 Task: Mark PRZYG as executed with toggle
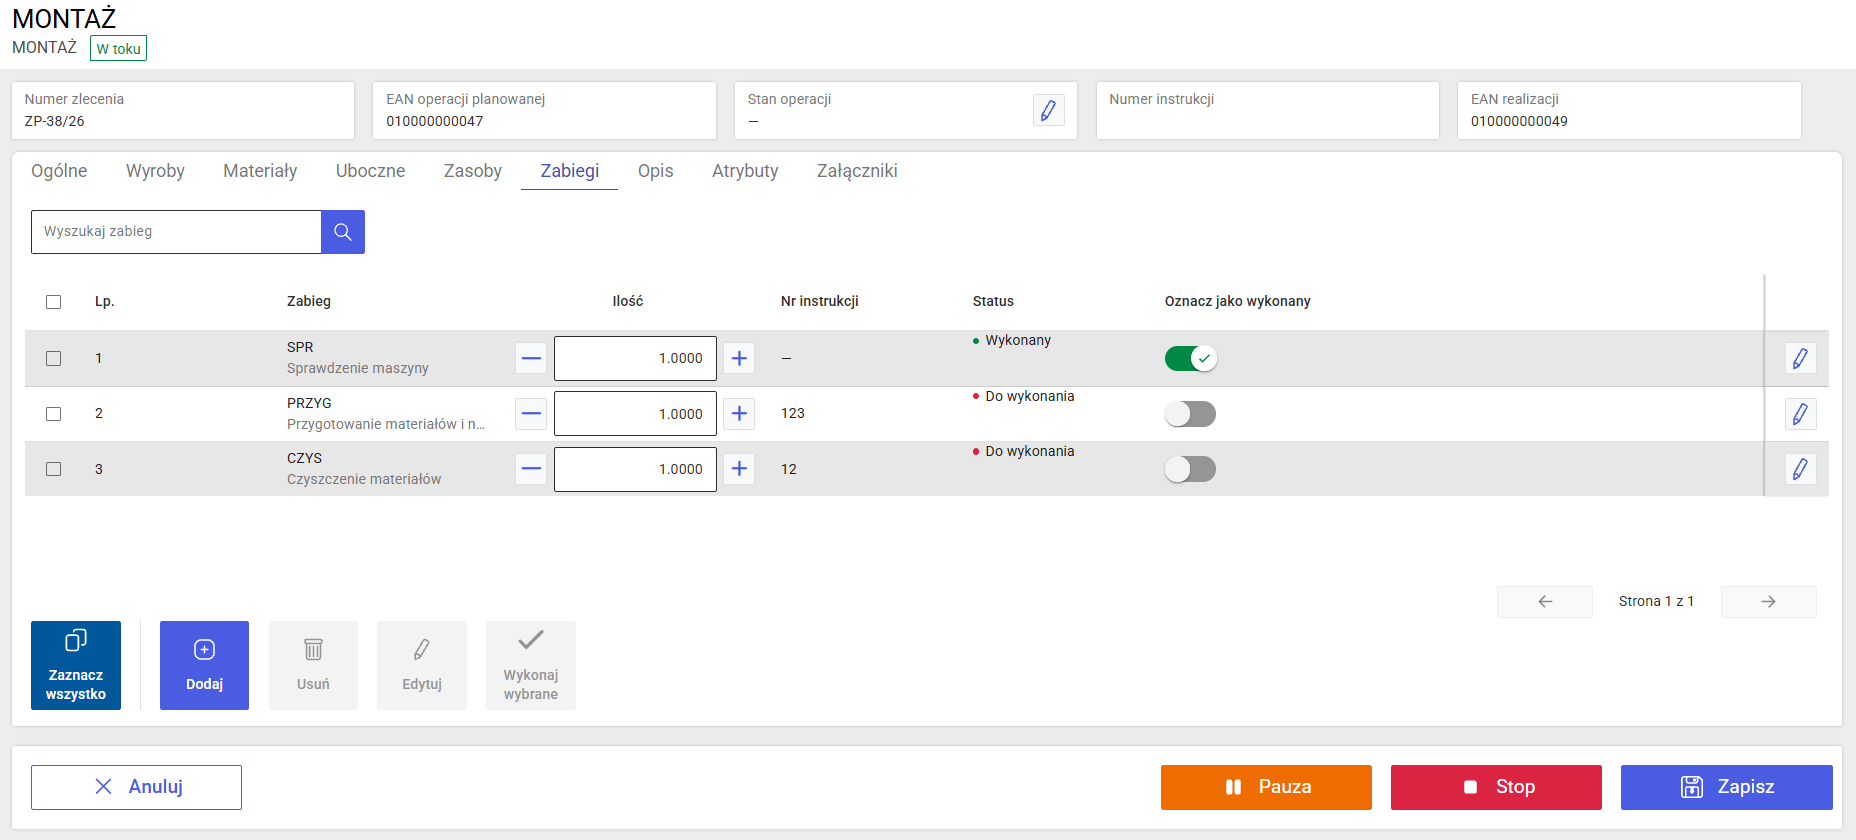(1191, 414)
